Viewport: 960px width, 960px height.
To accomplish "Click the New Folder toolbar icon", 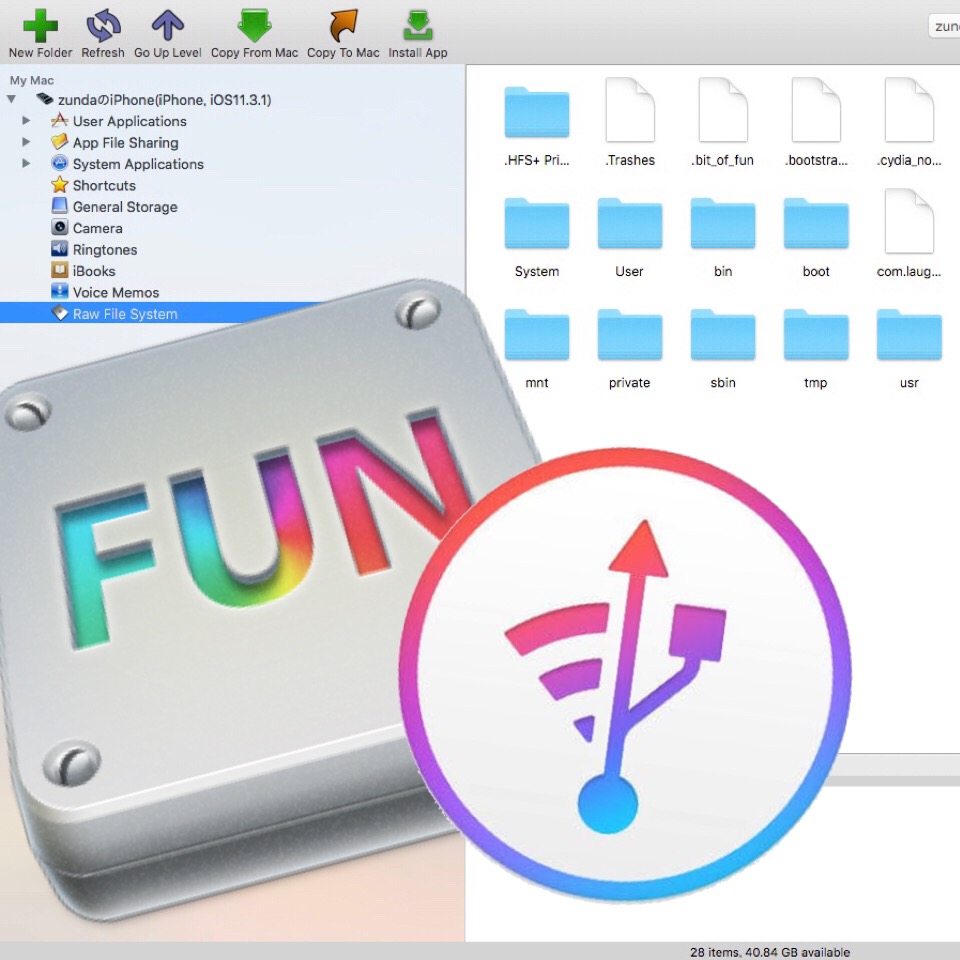I will click(x=40, y=26).
